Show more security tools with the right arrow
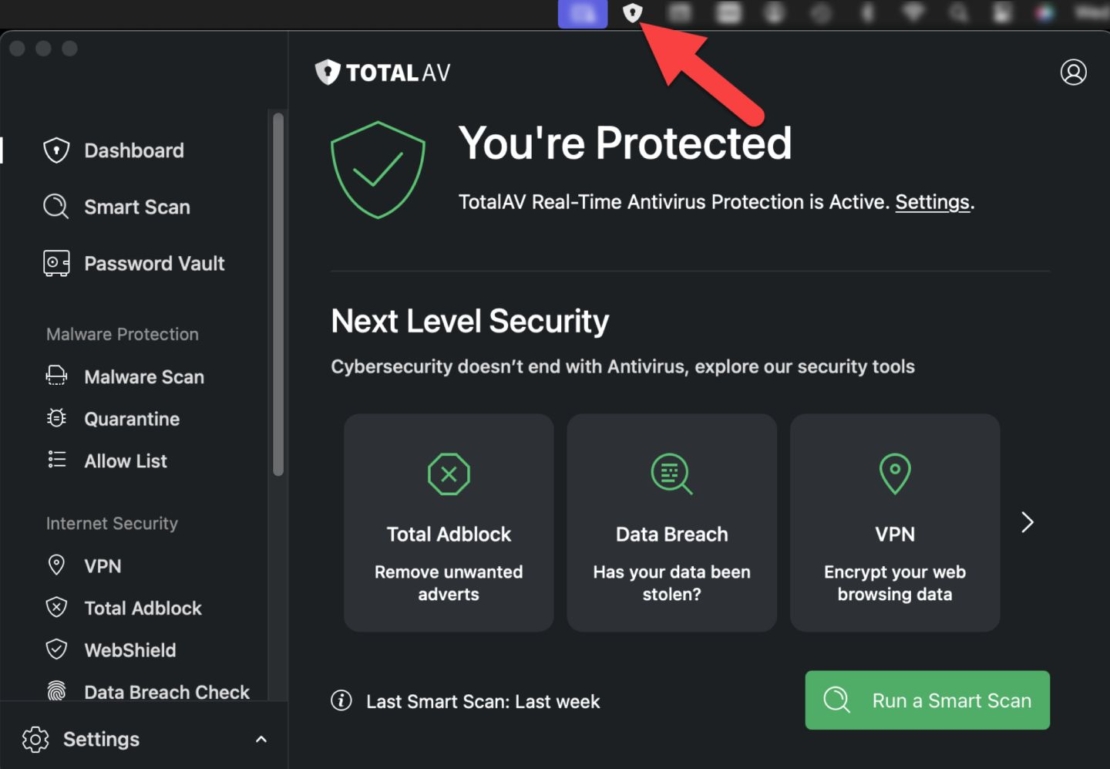Viewport: 1110px width, 769px height. pos(1027,521)
